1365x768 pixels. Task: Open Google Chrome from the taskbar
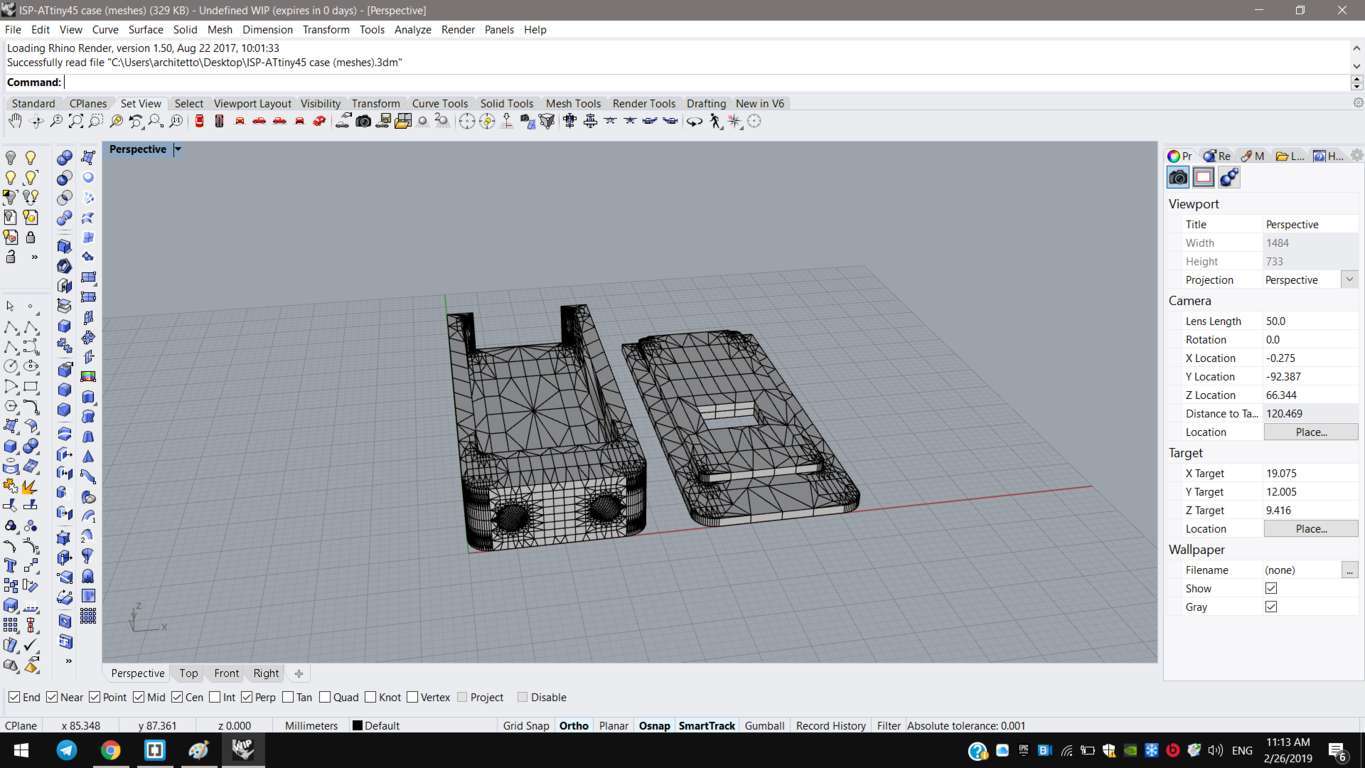[110, 750]
